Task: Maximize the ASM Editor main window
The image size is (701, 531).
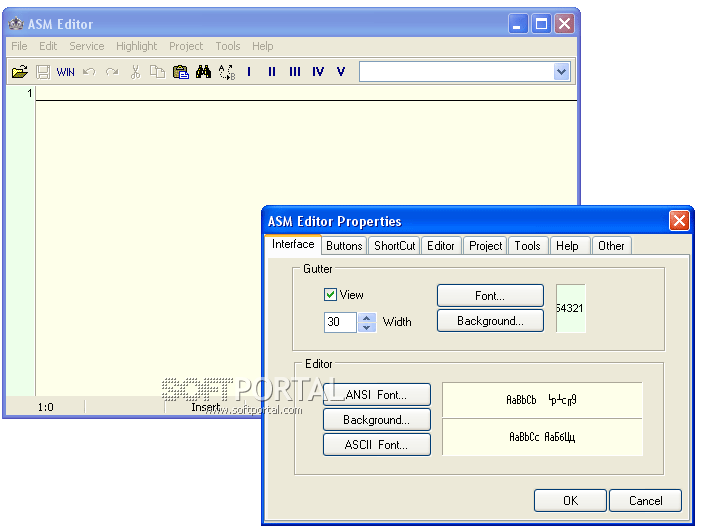Action: pyautogui.click(x=541, y=23)
